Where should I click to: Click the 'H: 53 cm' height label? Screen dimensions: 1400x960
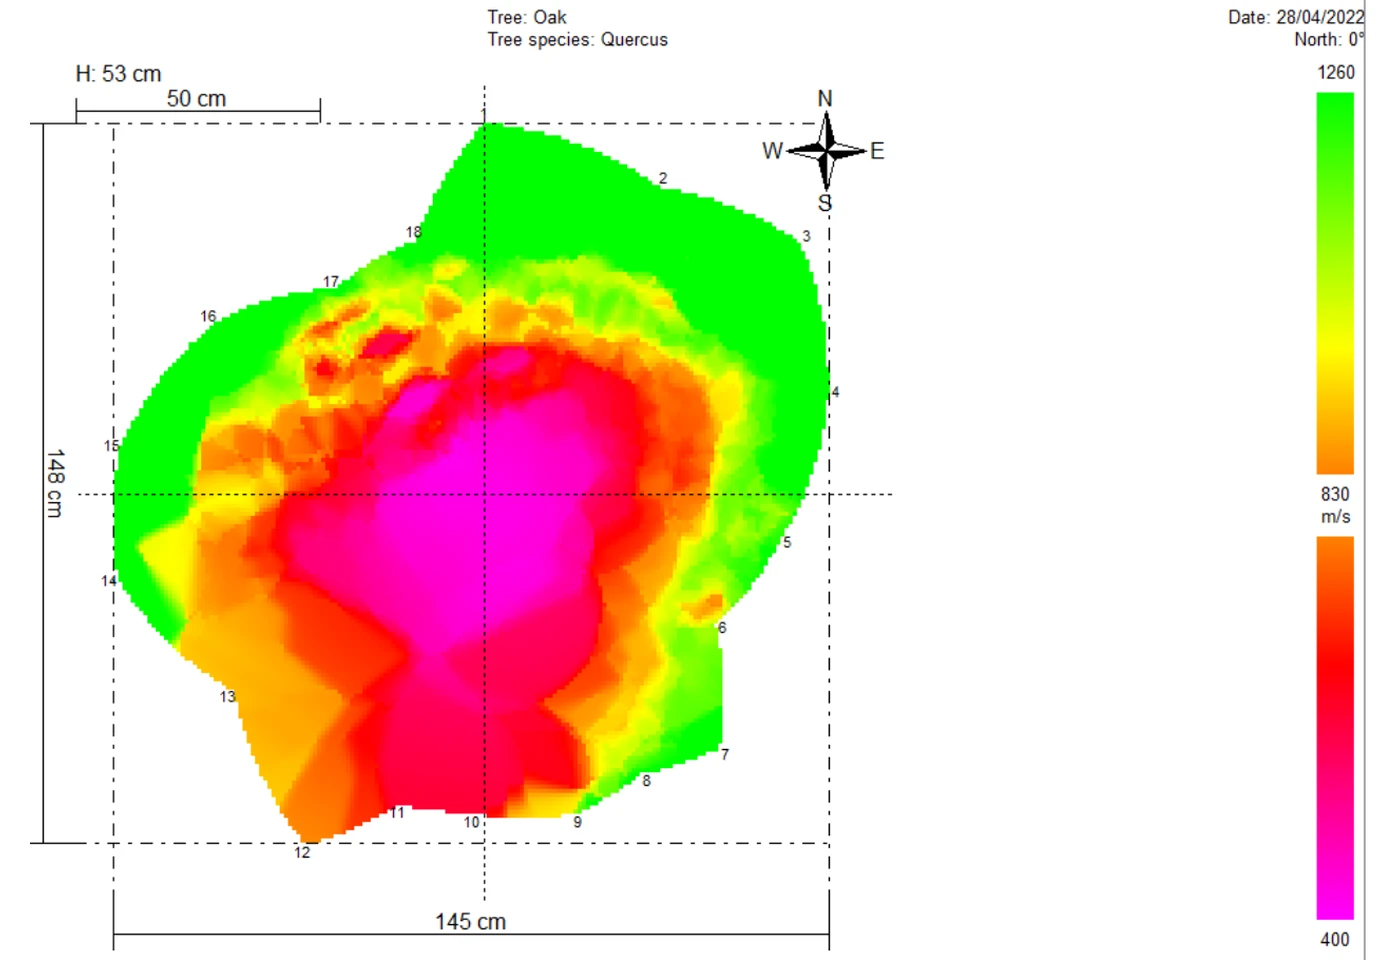coord(118,74)
